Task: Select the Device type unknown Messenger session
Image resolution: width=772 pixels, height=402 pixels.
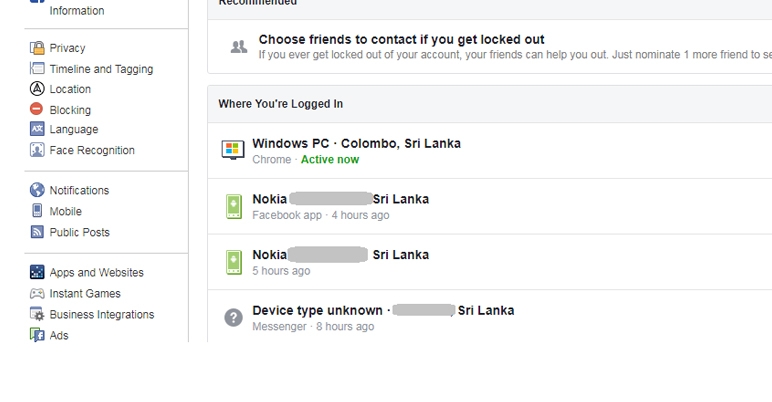Action: [490, 317]
